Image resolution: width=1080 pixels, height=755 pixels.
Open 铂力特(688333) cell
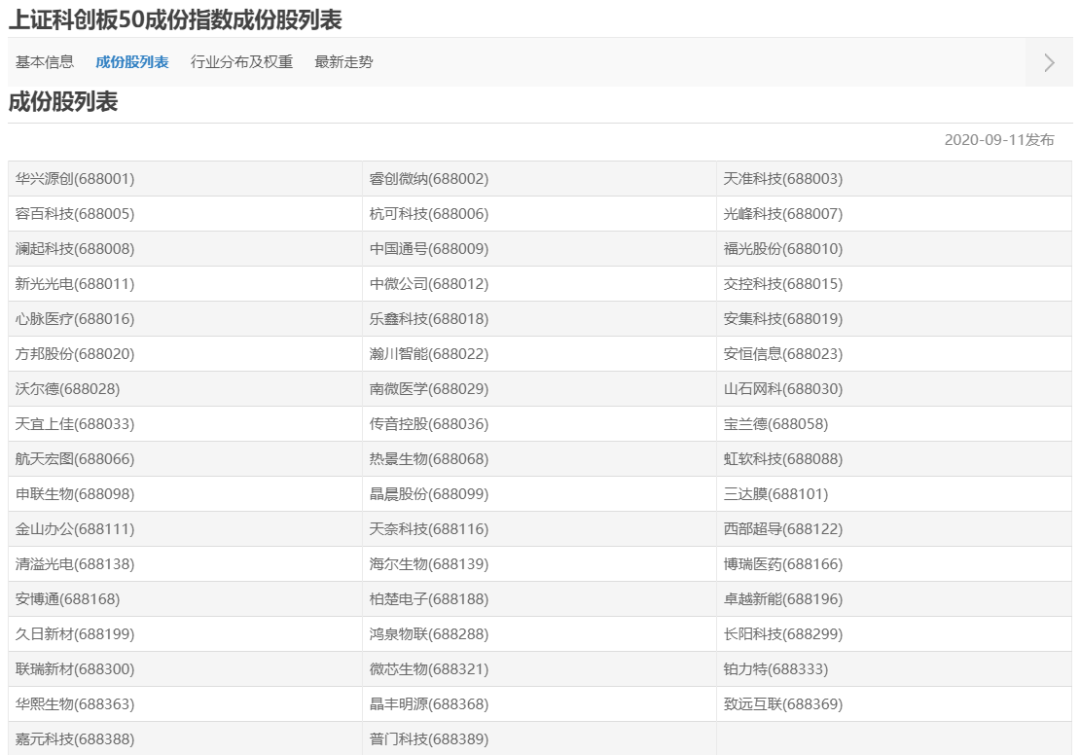click(x=776, y=670)
